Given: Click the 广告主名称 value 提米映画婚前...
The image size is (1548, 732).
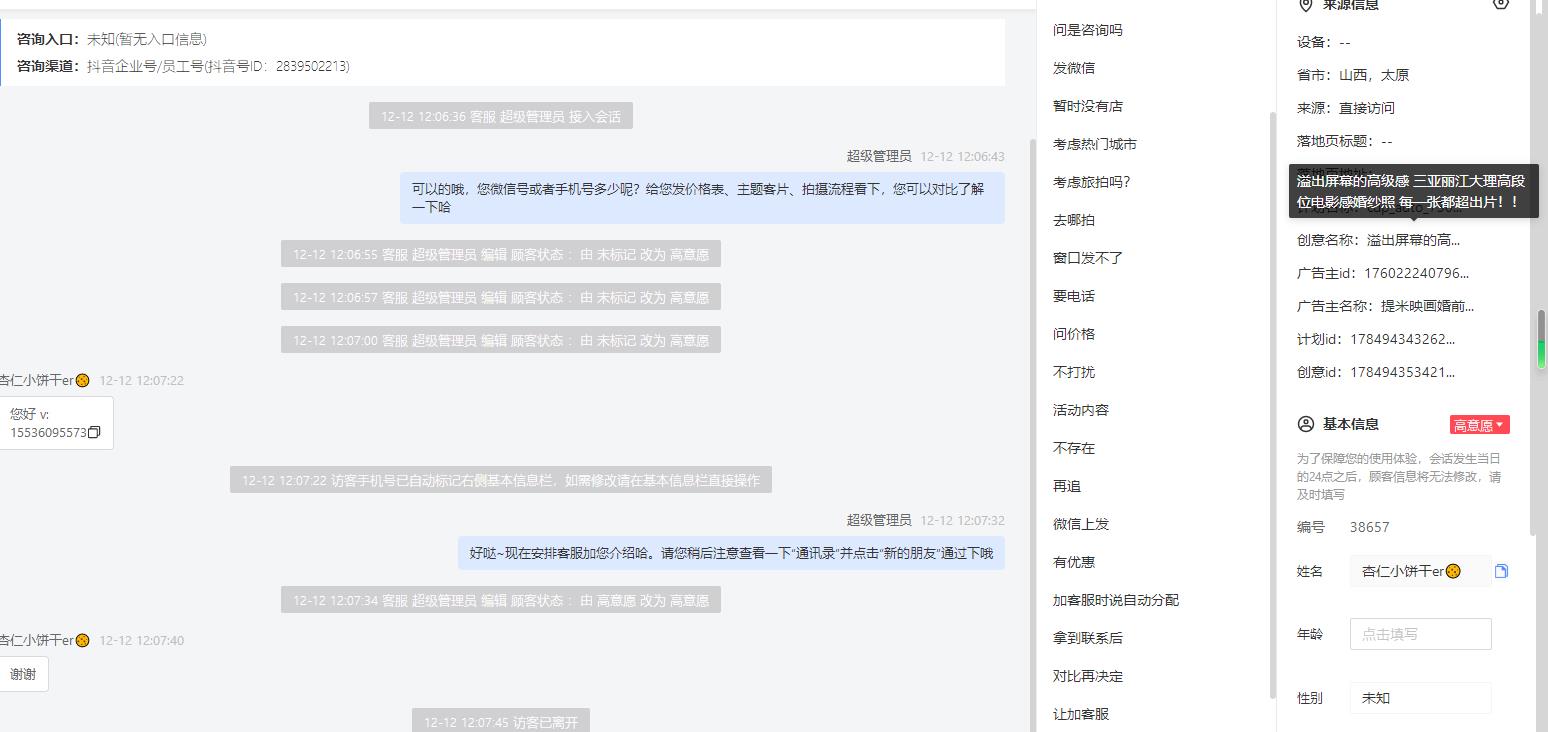Looking at the screenshot, I should (x=1427, y=306).
